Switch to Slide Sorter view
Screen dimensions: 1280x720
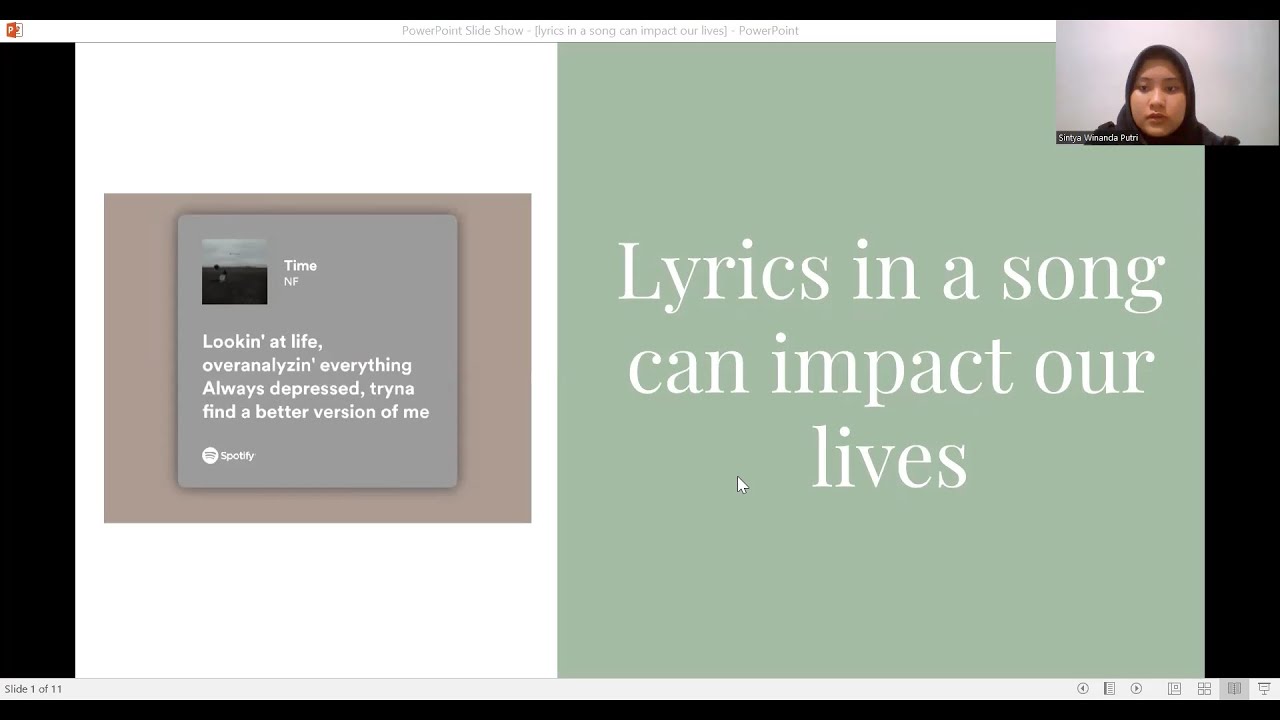(1204, 689)
